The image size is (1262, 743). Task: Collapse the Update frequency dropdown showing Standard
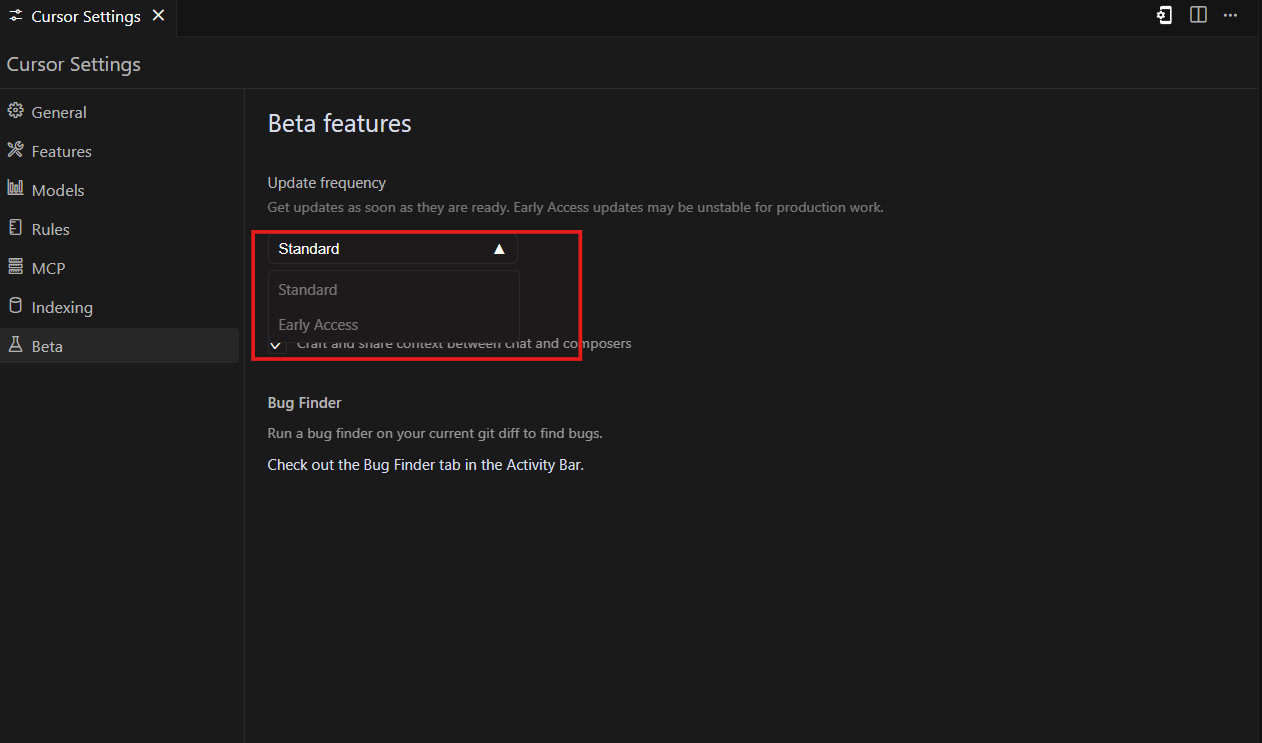(393, 249)
